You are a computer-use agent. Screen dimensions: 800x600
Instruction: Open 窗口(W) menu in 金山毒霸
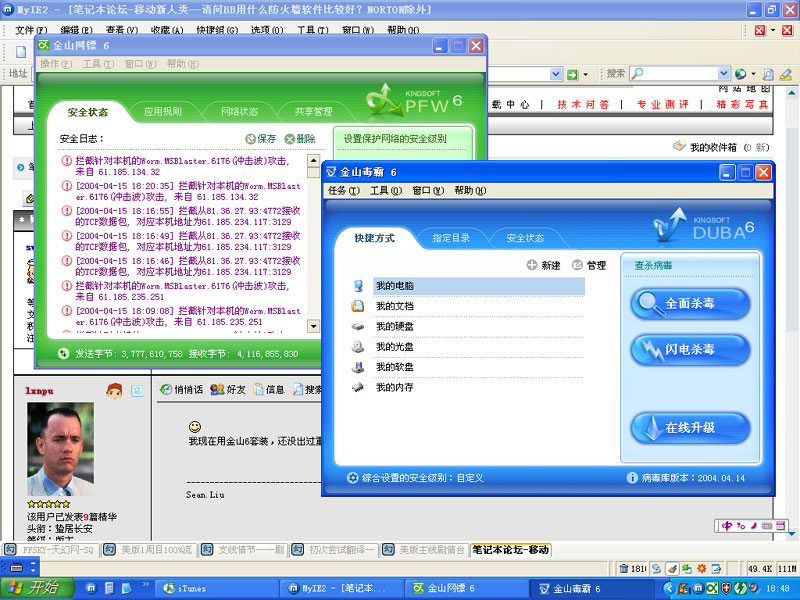point(428,191)
